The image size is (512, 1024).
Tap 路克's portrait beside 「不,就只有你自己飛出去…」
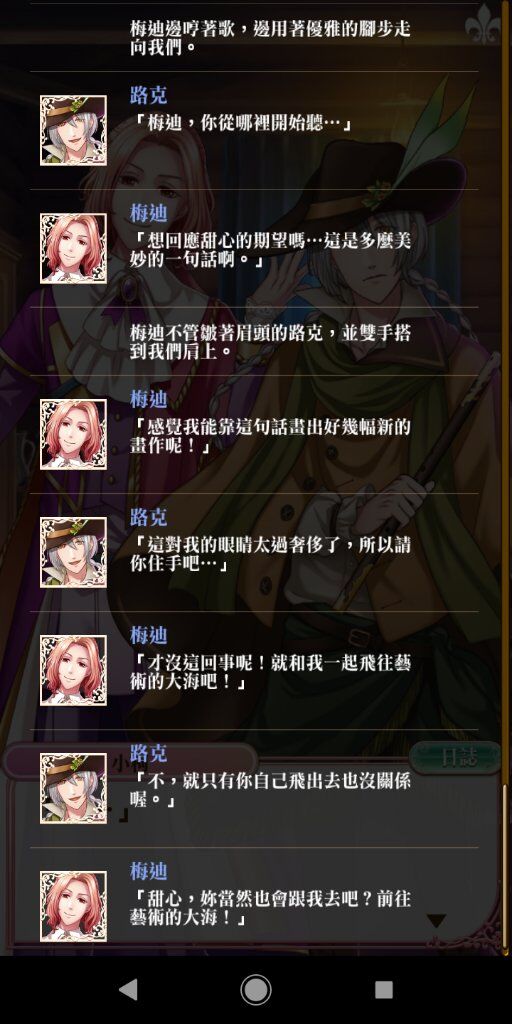(73, 788)
